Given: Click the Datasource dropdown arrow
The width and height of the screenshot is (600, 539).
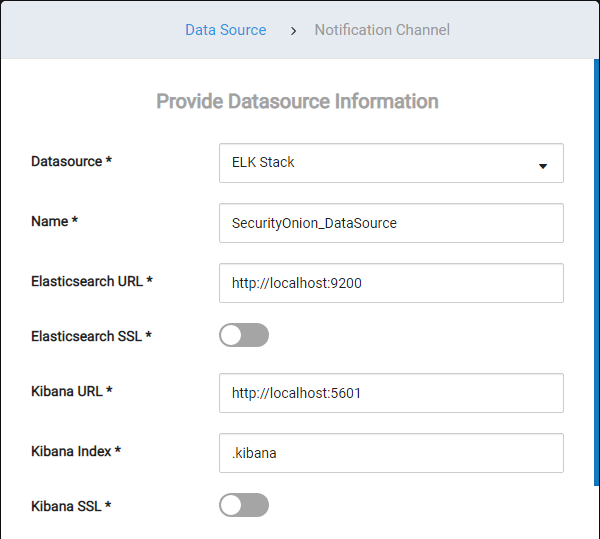Looking at the screenshot, I should pyautogui.click(x=543, y=166).
